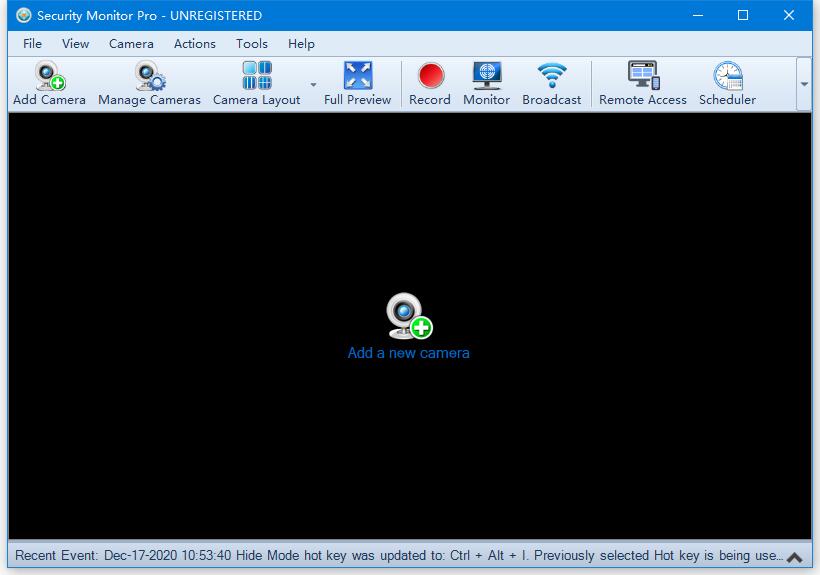Click the Recent Event status bar message
Screen dimensions: 820x575
[x=399, y=555]
